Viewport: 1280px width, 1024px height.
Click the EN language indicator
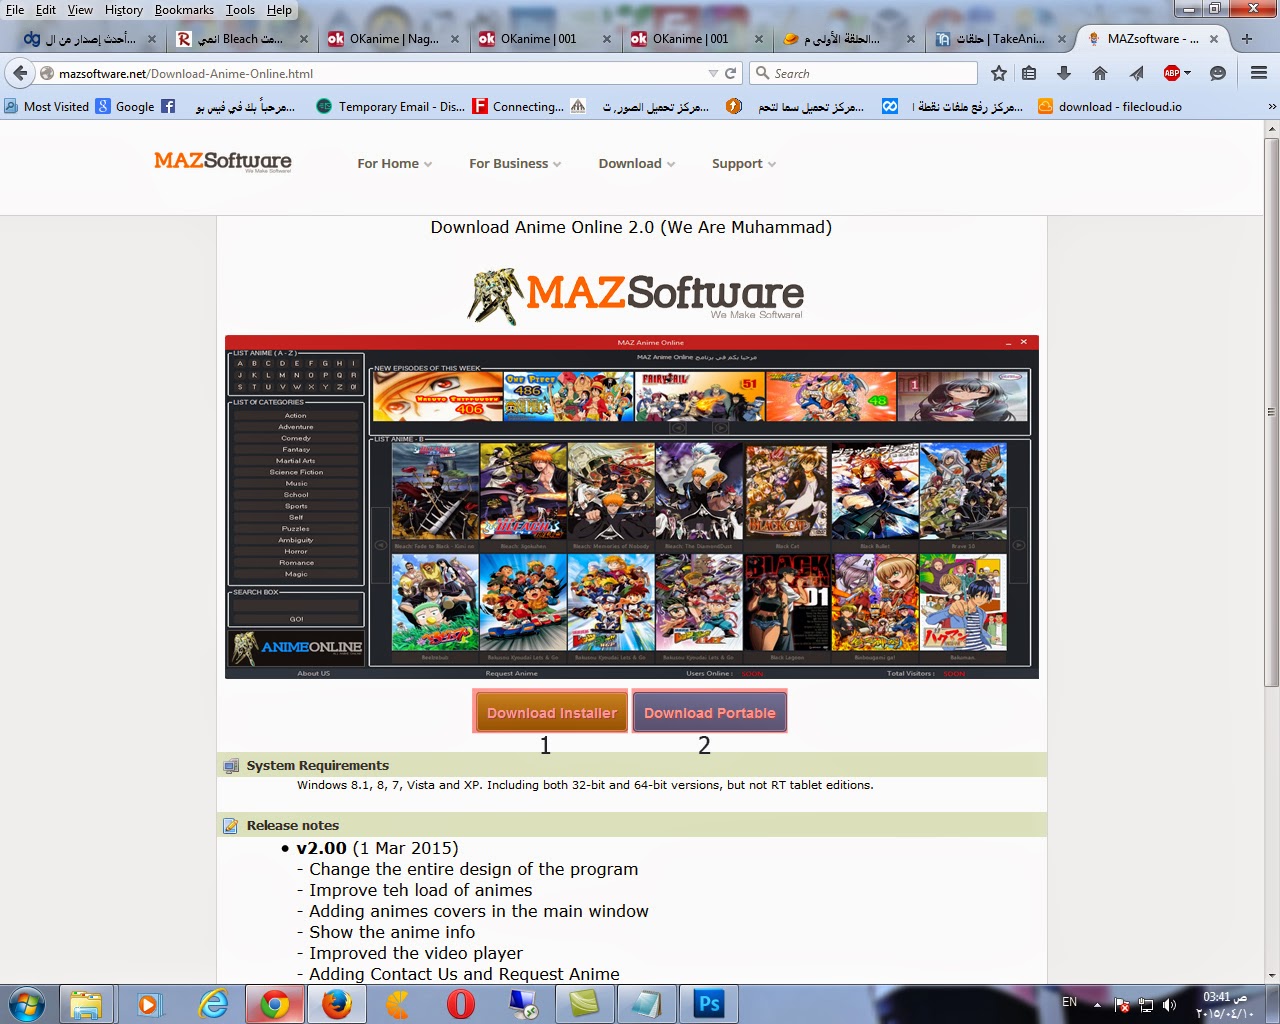point(1069,1002)
